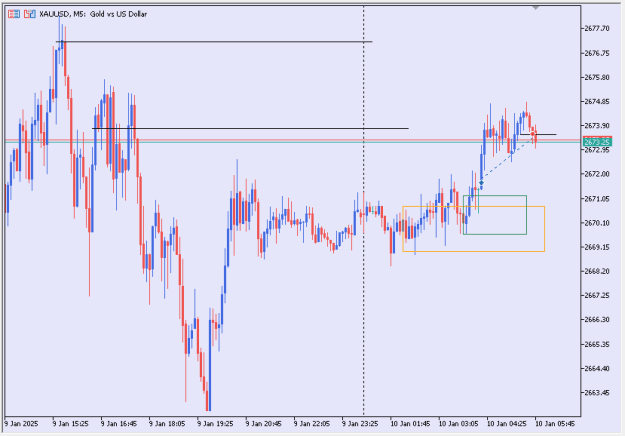
Task: Click the chart shift triangle marker
Action: (x=535, y=8)
